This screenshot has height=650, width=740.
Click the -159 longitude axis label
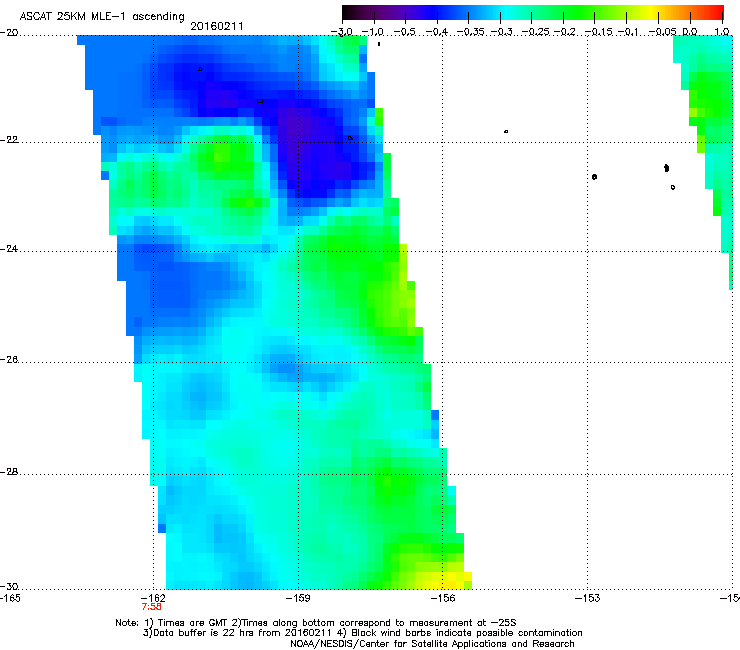[x=298, y=598]
